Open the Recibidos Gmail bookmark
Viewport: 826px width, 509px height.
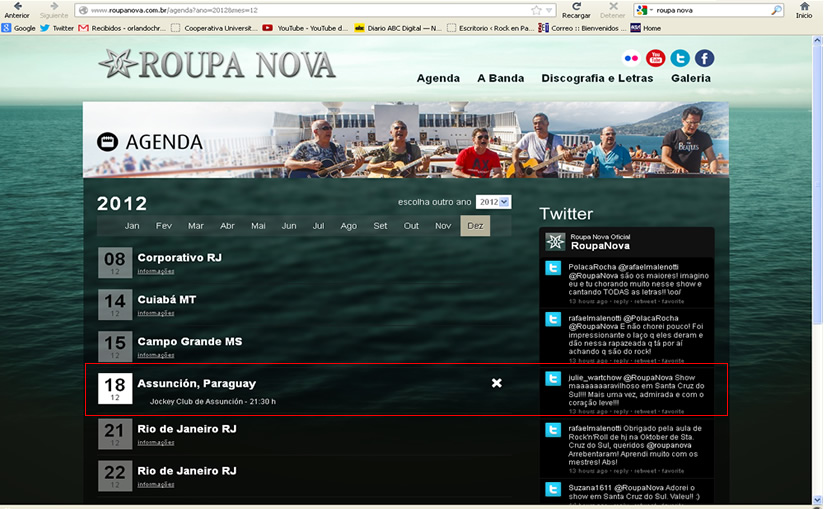pos(122,28)
